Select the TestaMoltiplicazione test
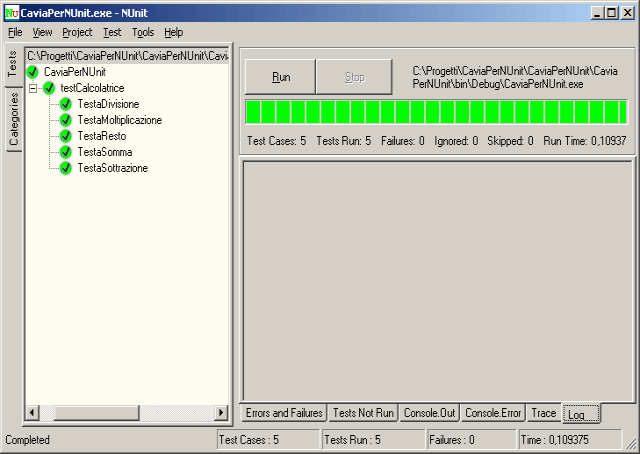Image resolution: width=640 pixels, height=454 pixels. pos(120,120)
